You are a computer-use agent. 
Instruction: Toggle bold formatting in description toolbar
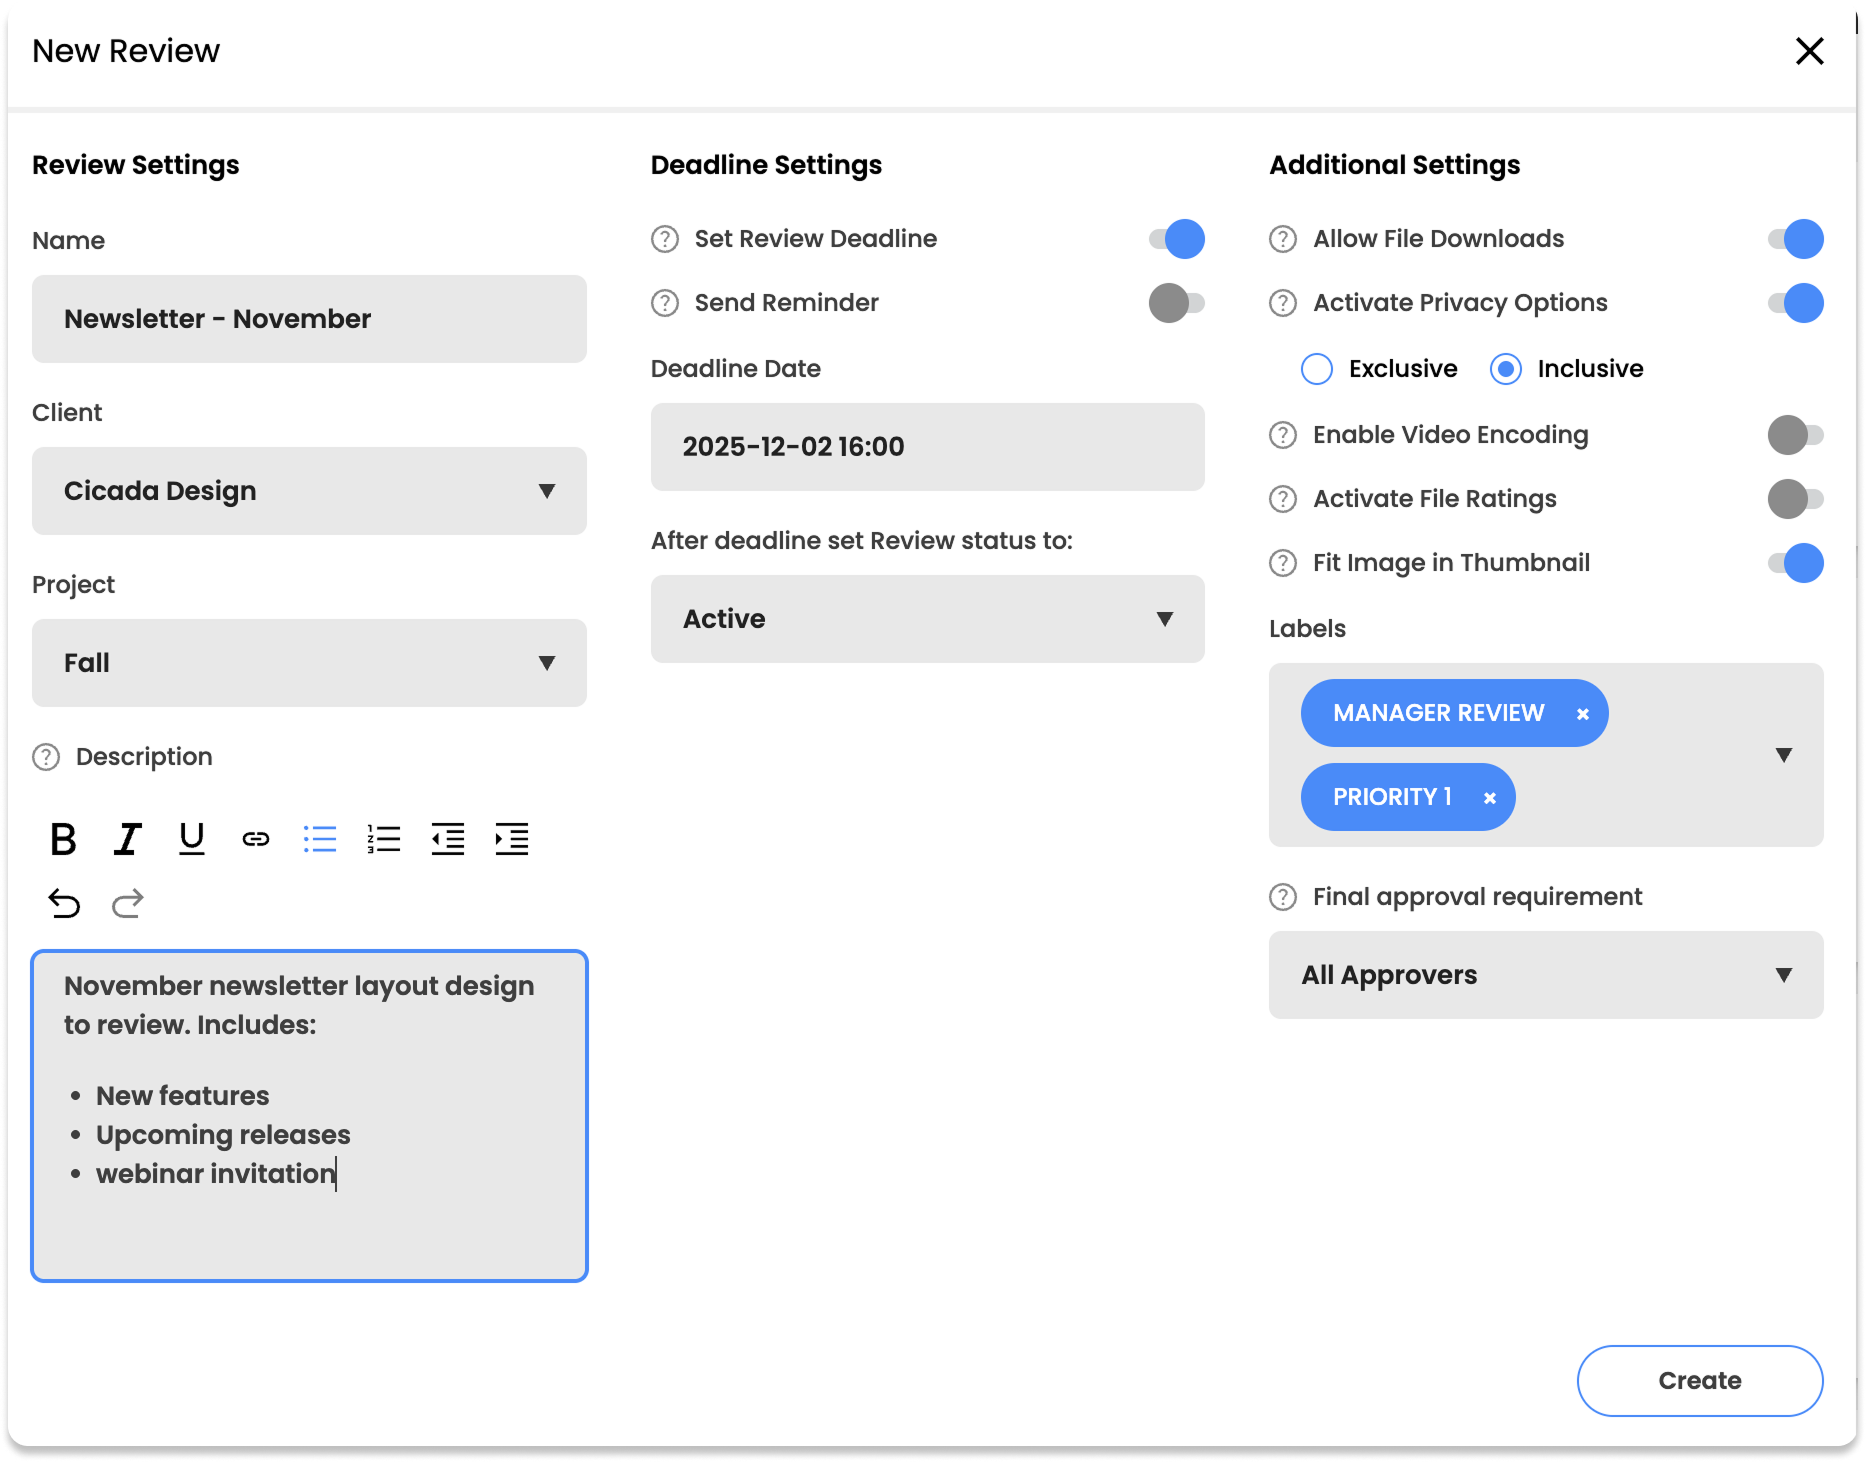(x=63, y=839)
